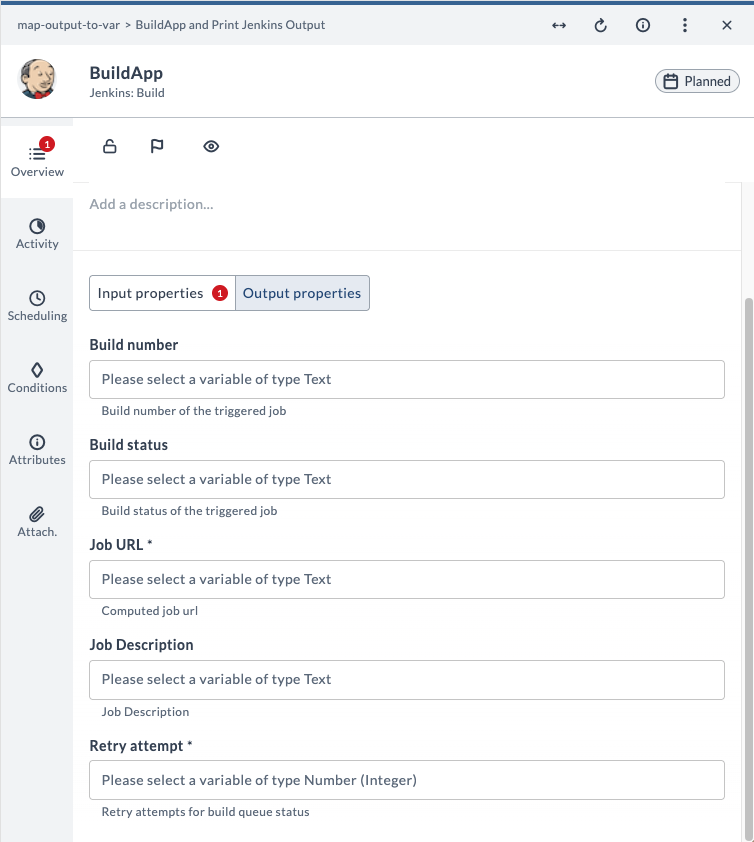Open the Scheduling sidebar section

point(37,306)
